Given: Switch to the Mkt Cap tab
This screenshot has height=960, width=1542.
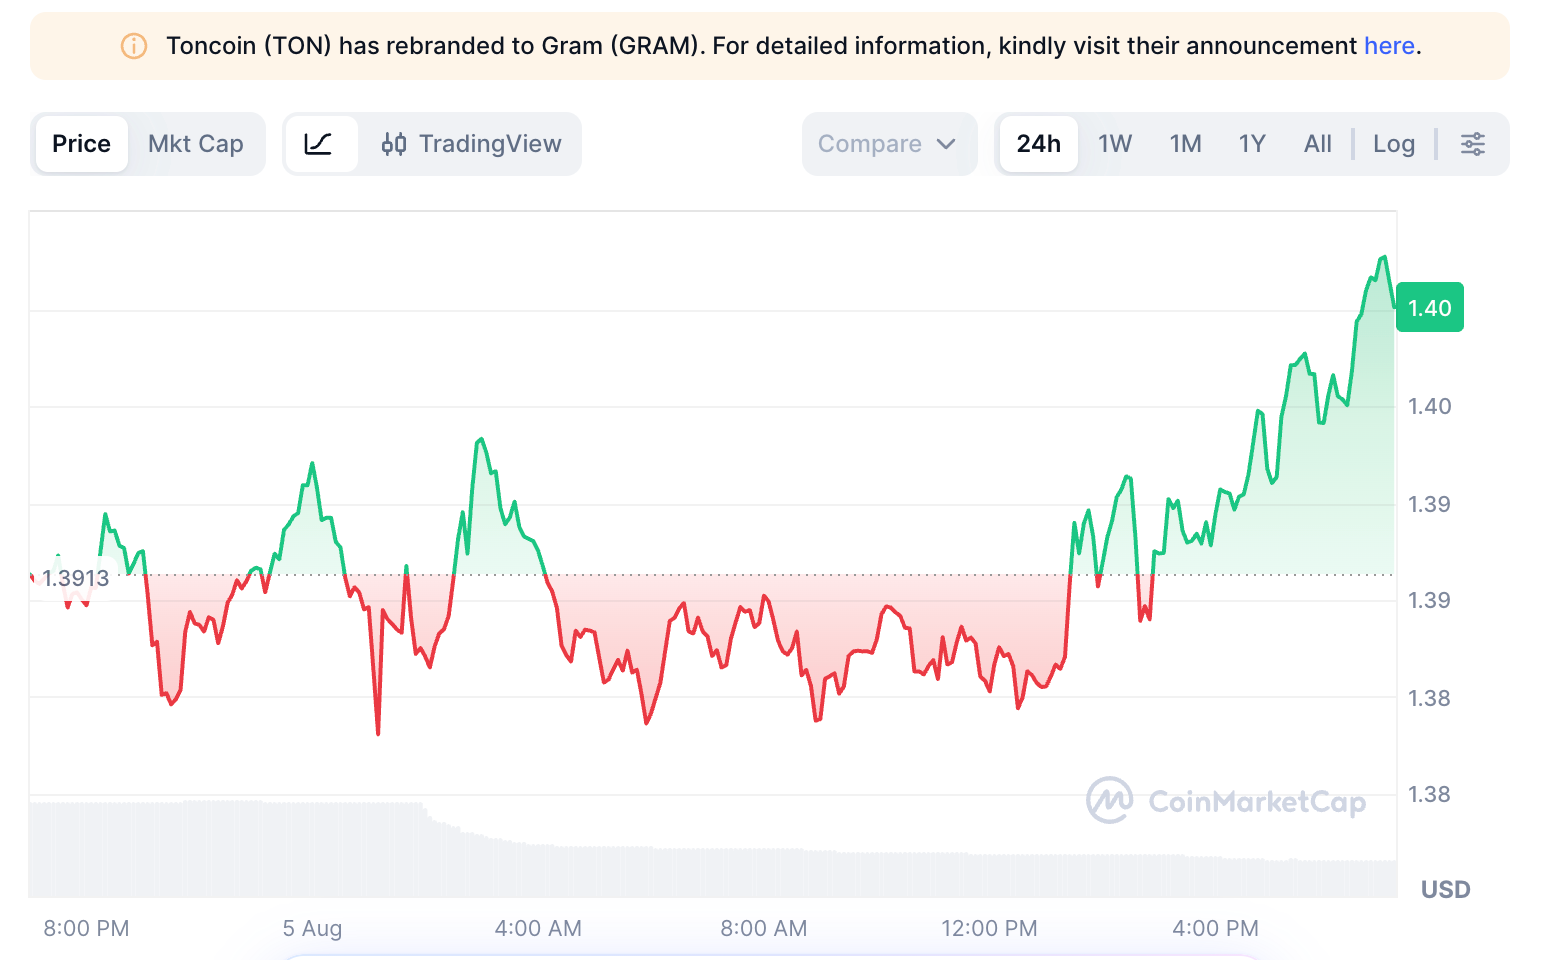Looking at the screenshot, I should tap(196, 144).
